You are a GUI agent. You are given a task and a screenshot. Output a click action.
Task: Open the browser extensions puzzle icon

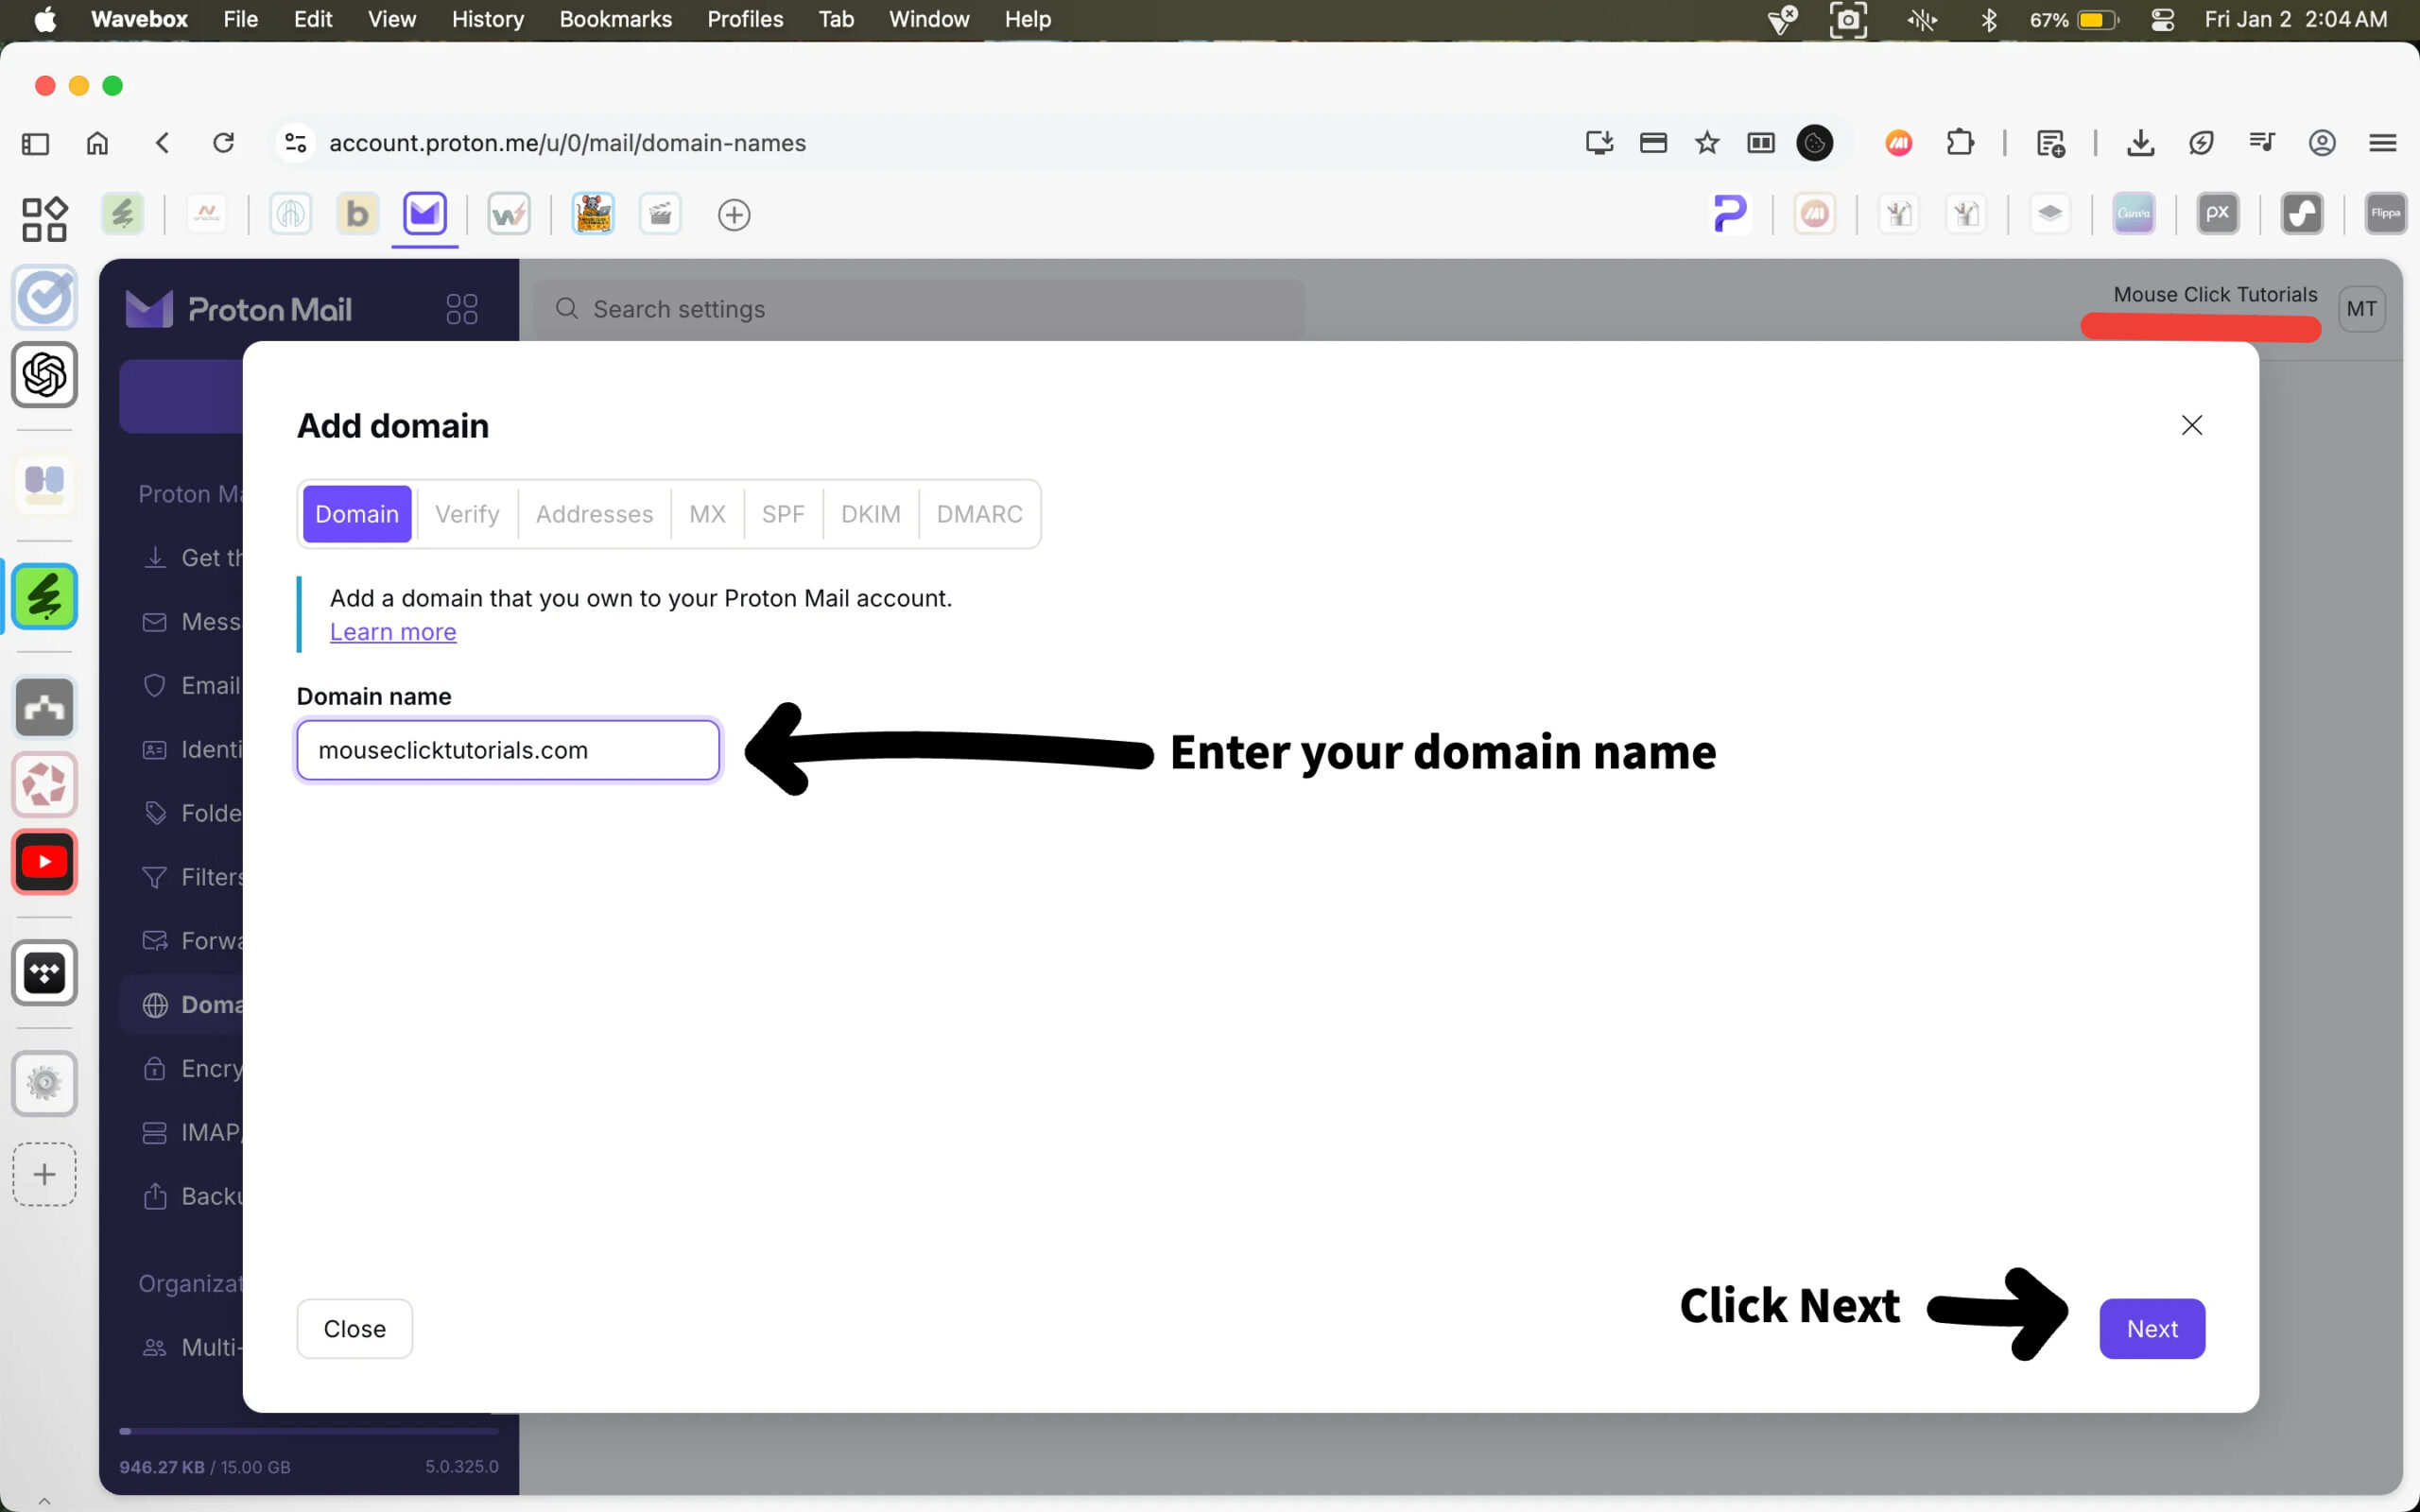point(1960,143)
